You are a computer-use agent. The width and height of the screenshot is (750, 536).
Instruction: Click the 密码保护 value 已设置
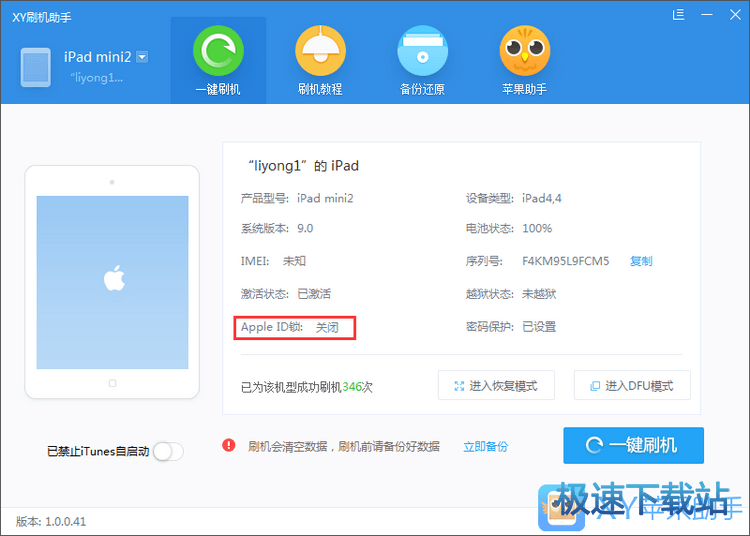[x=539, y=327]
